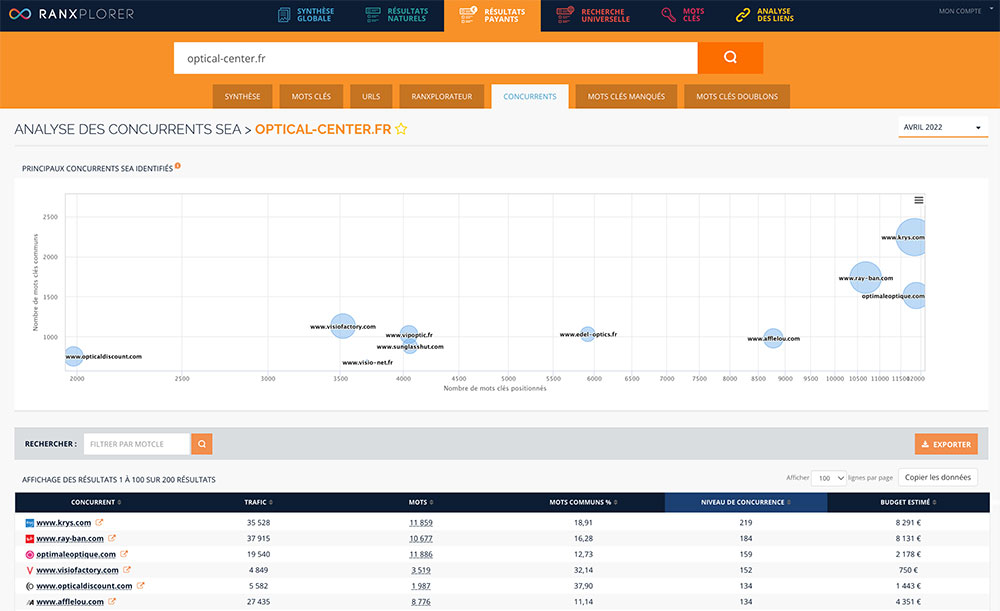This screenshot has height=611, width=1000.
Task: Sort by the Trafic column
Action: coord(258,503)
